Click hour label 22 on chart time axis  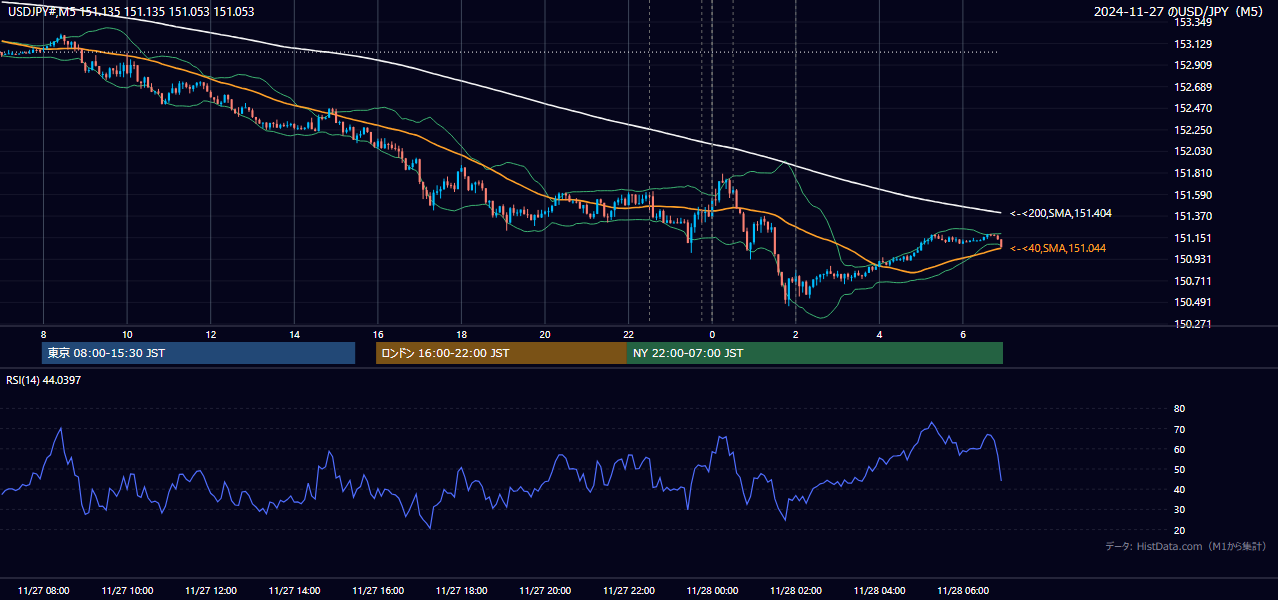tap(628, 334)
